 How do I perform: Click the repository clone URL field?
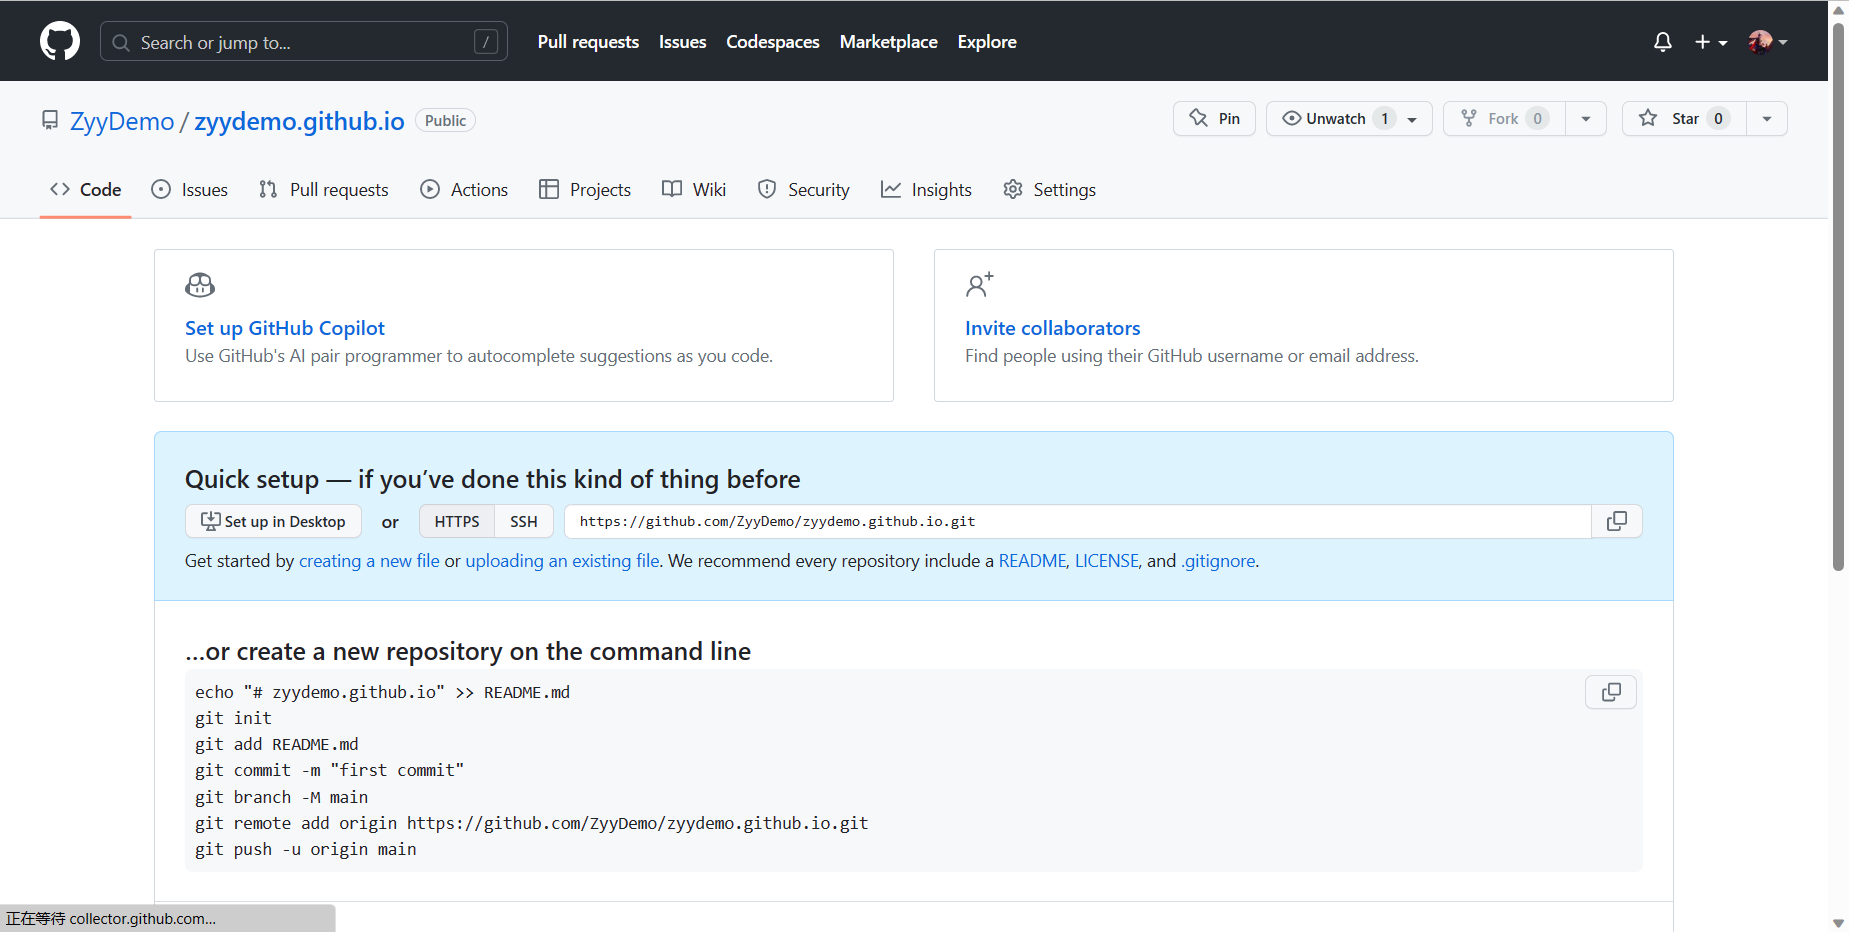[x=1078, y=521]
